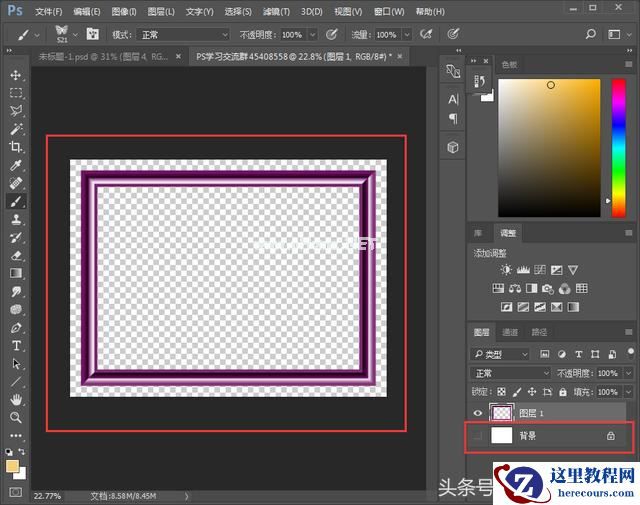Show the 背景 layer visibility box
The height and width of the screenshot is (505, 640).
point(478,436)
